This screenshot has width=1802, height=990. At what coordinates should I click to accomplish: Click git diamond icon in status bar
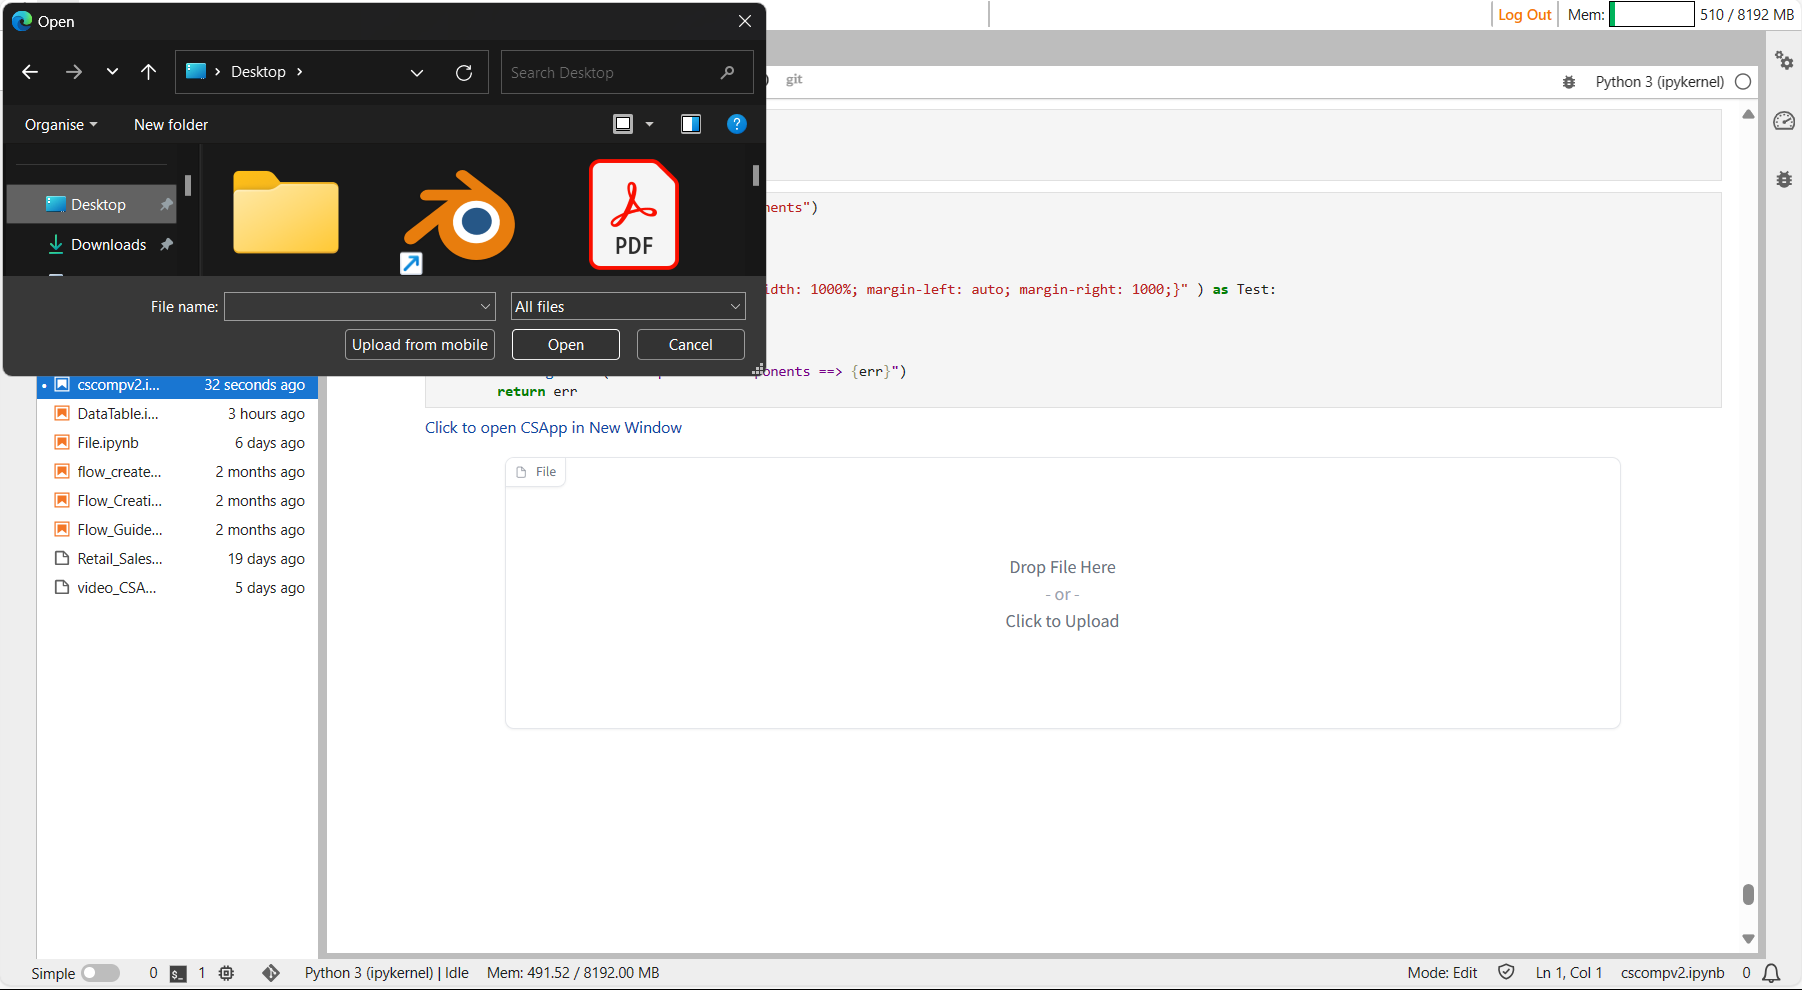pos(271,973)
